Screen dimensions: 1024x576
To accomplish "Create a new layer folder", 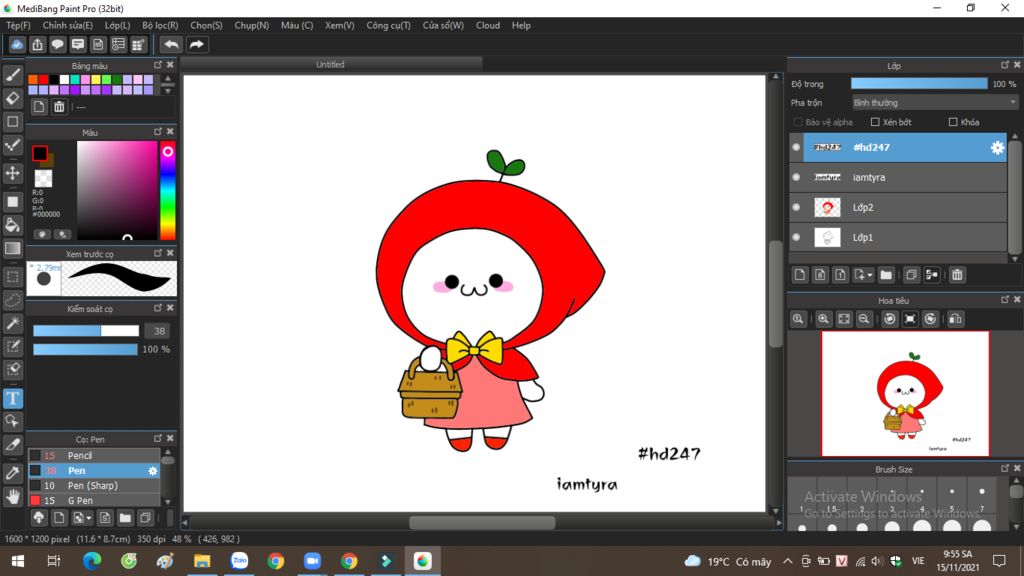I will (x=886, y=275).
